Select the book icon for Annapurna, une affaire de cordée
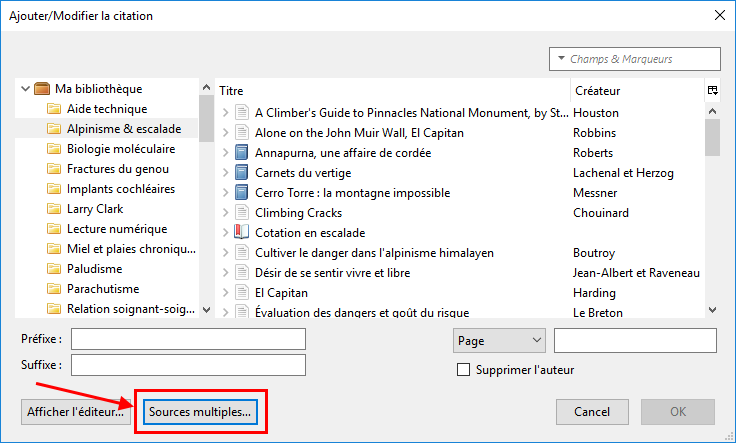 coord(241,153)
